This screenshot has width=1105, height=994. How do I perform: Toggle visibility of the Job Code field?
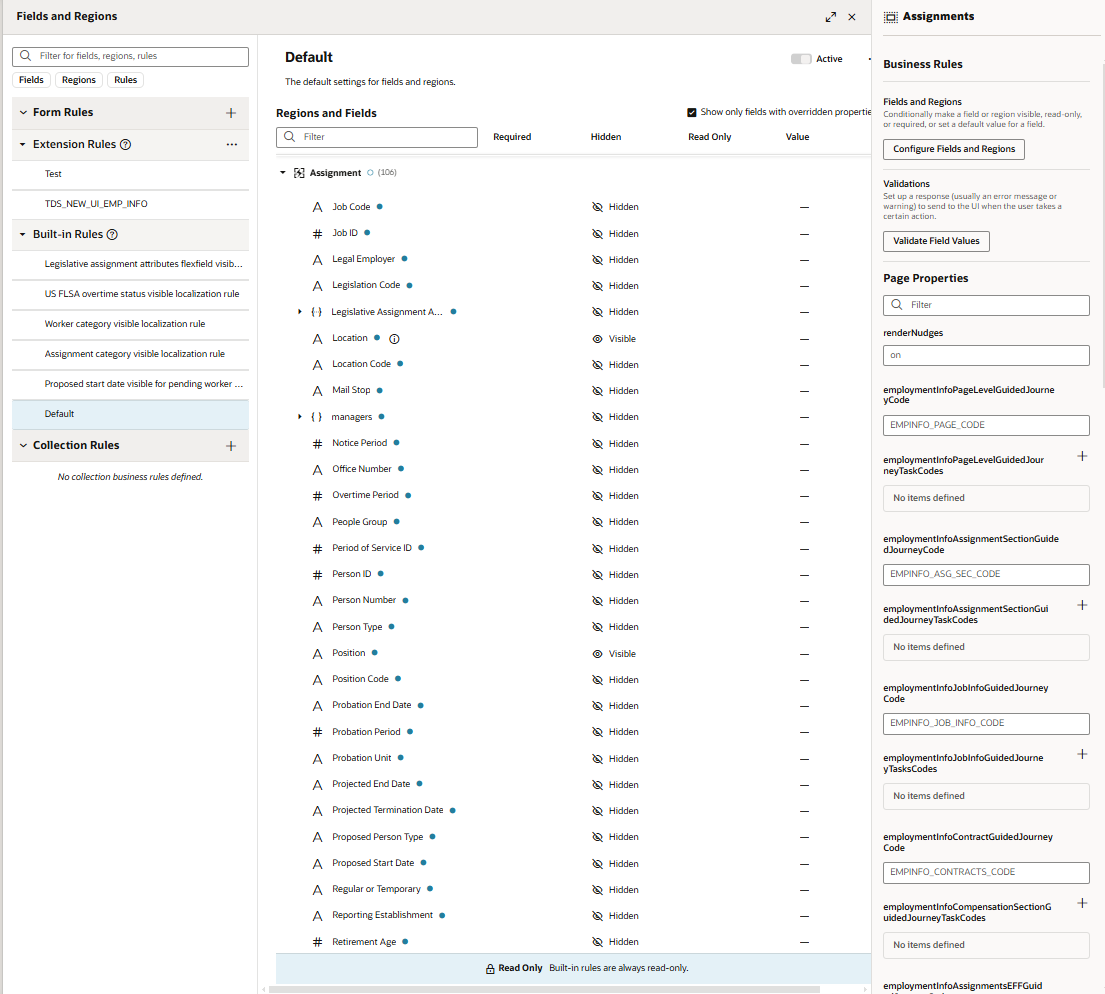(x=600, y=206)
